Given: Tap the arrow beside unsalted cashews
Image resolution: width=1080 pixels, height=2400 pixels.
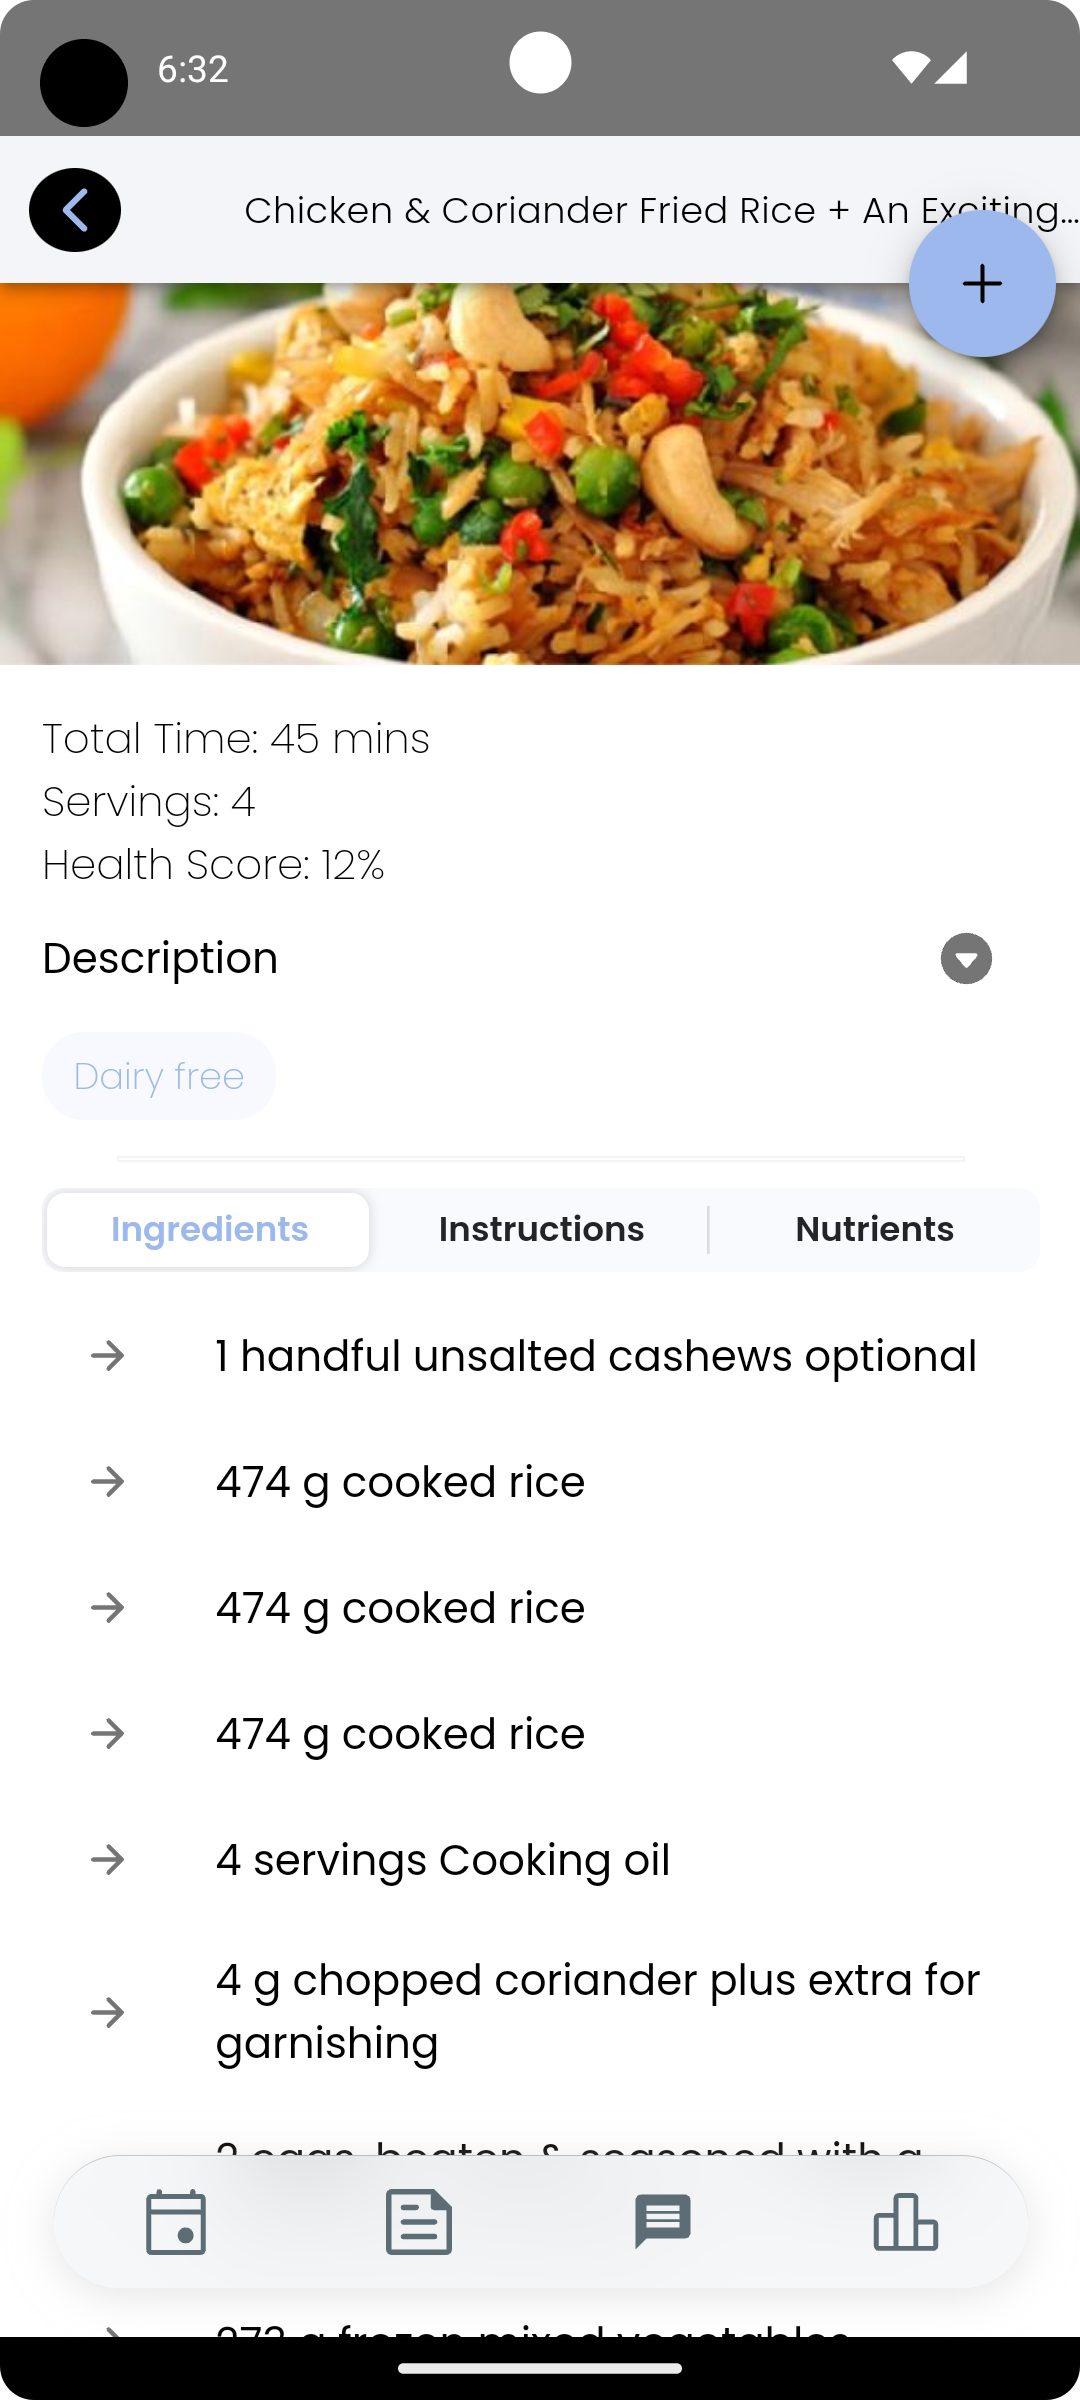Looking at the screenshot, I should point(107,1356).
